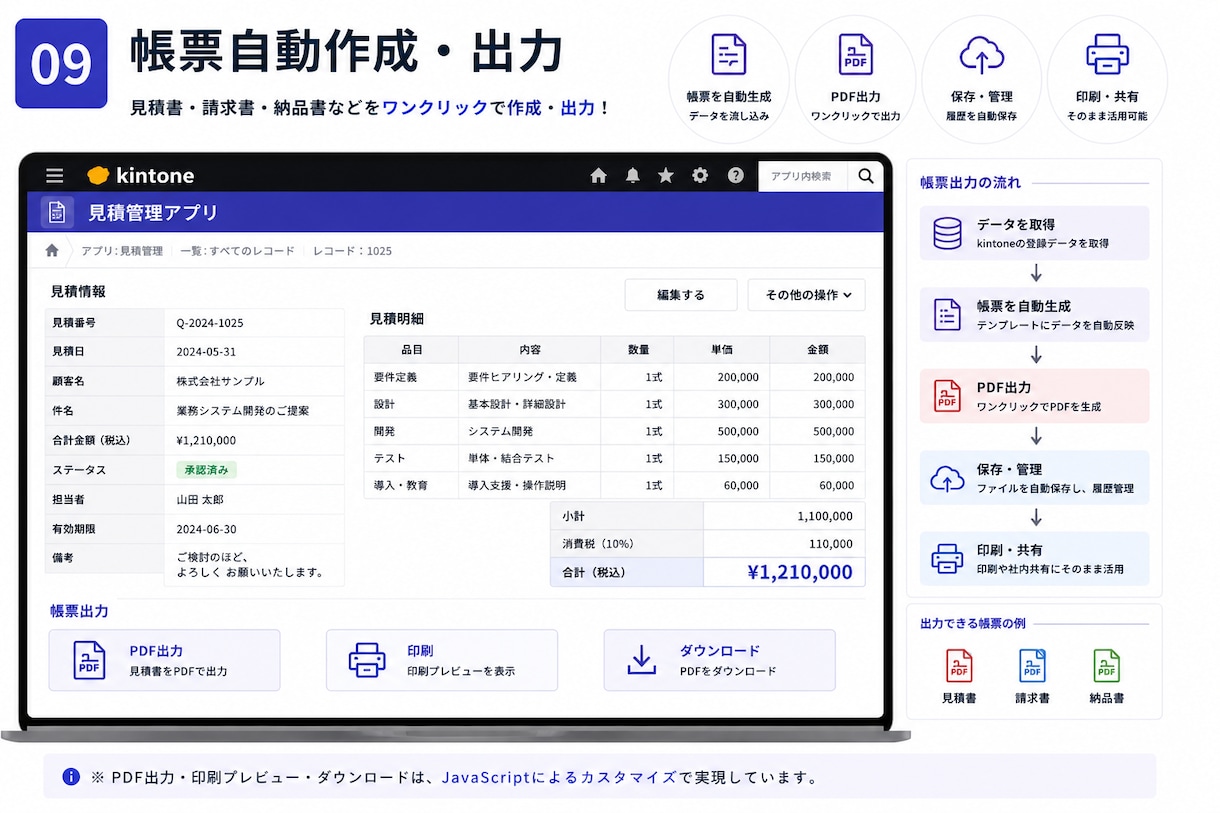Screen dimensions: 1220x813
Task: Click the 見積日 value 2024-05-31
Action: pyautogui.click(x=206, y=352)
